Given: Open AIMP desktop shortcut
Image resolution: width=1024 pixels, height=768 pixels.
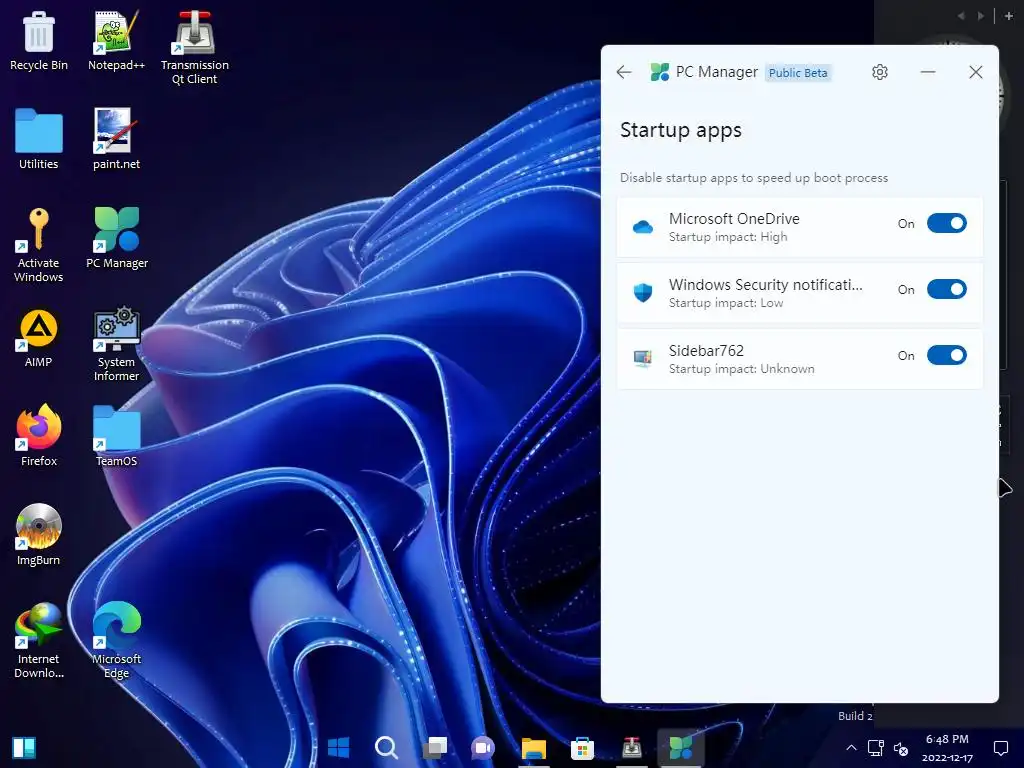Looking at the screenshot, I should (x=39, y=337).
